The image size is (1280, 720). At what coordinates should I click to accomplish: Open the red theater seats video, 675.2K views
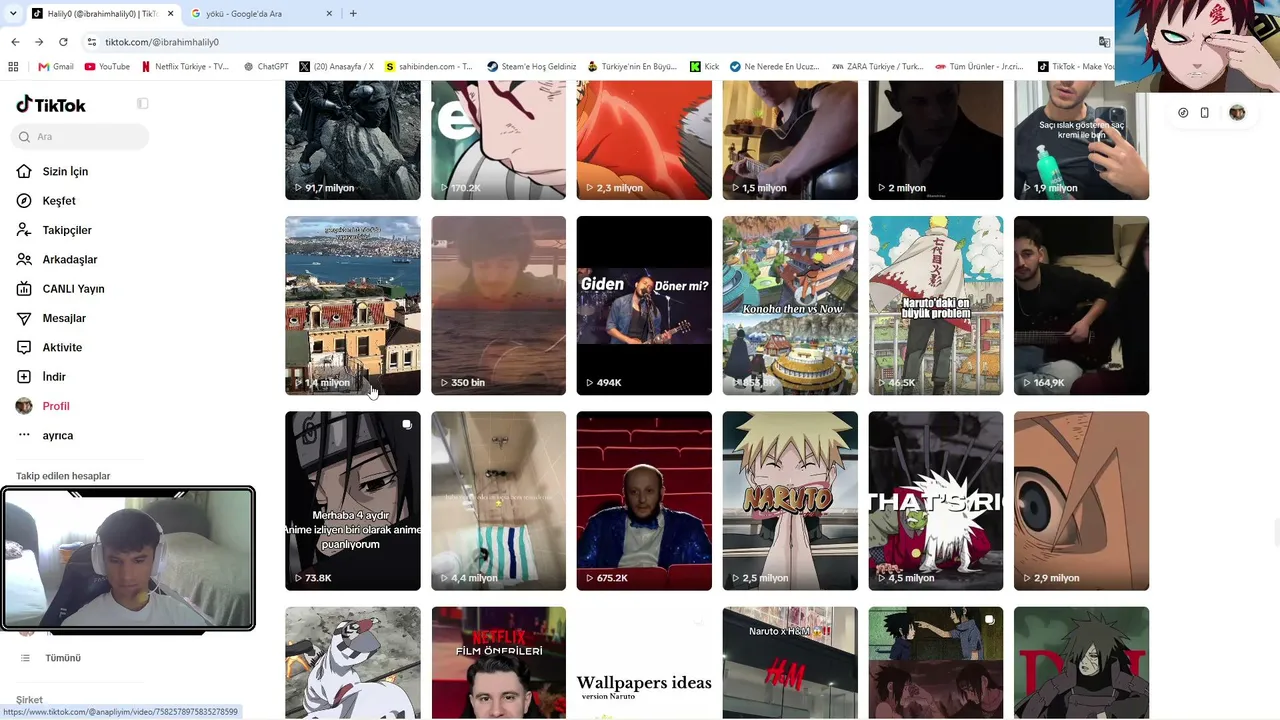(644, 501)
